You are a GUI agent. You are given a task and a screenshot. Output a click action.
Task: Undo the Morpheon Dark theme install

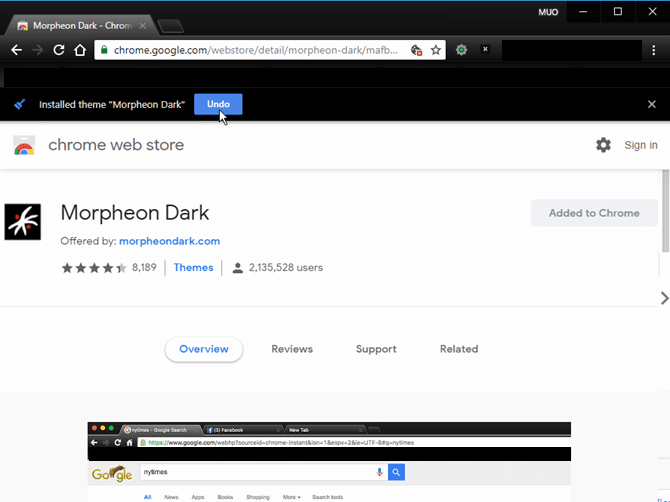click(x=218, y=104)
